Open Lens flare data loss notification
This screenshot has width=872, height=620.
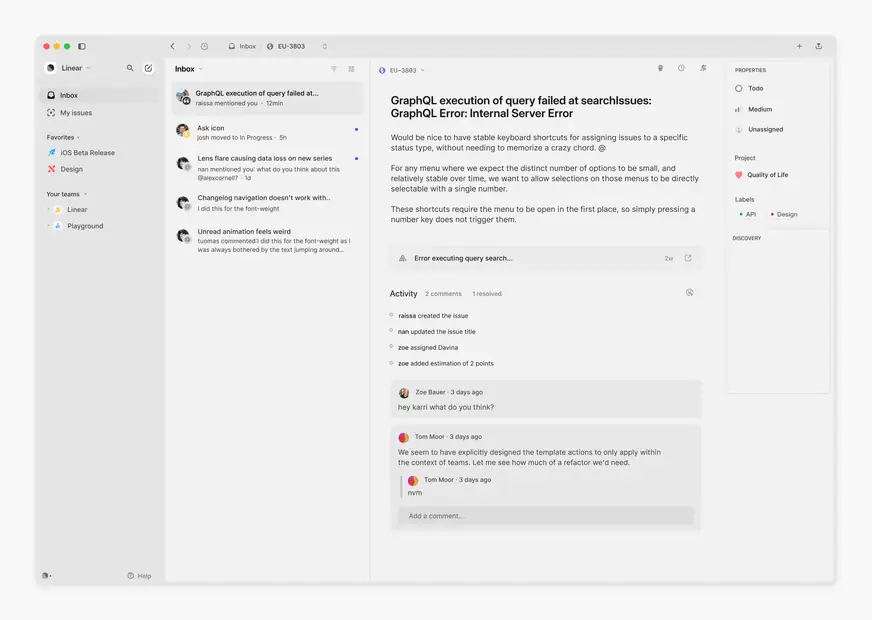click(267, 168)
